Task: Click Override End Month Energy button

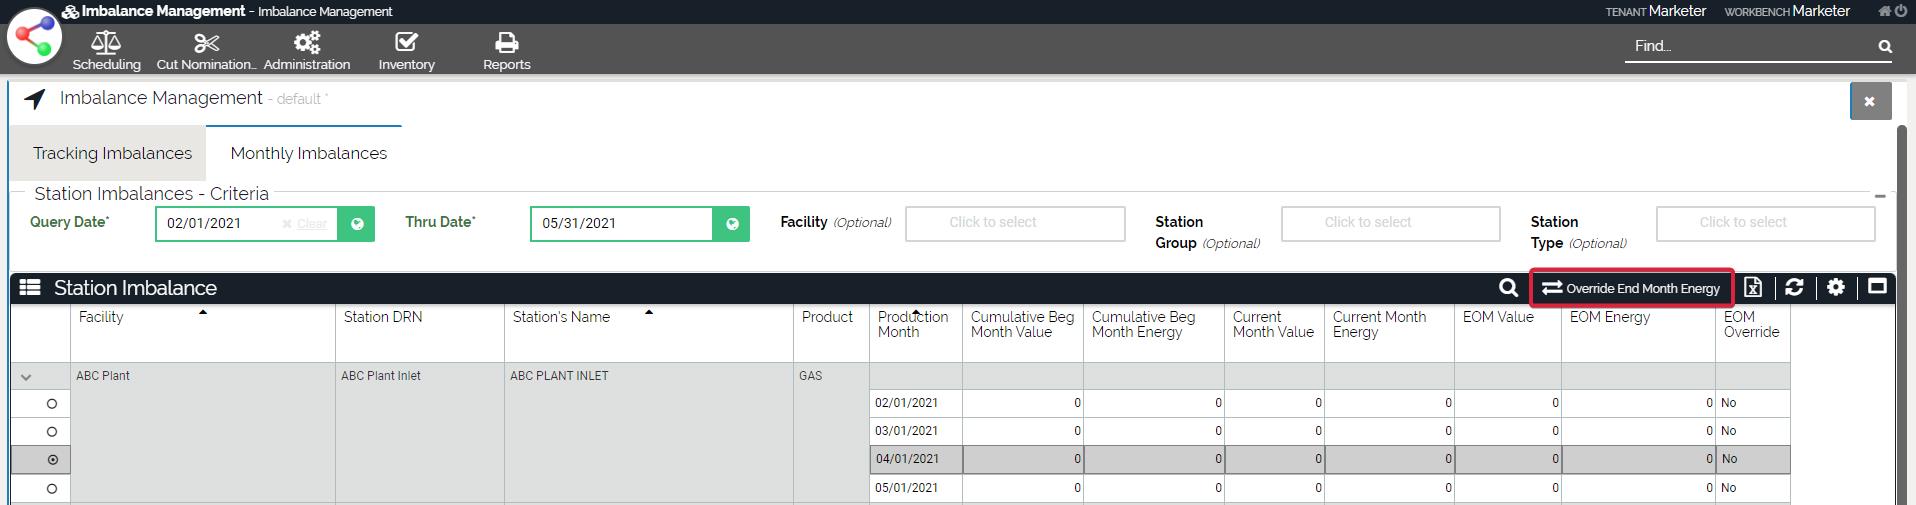Action: click(x=1632, y=288)
